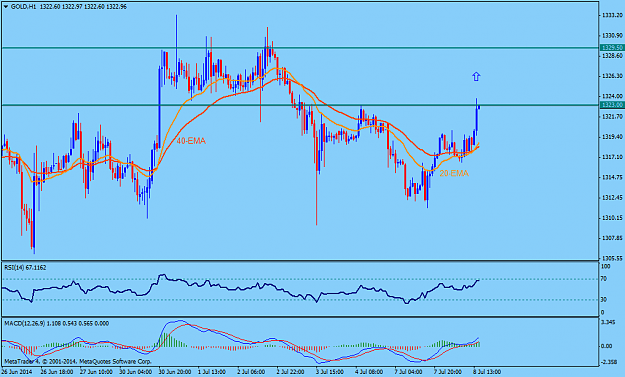Image resolution: width=625 pixels, height=377 pixels.
Task: Click the 1317.10 price scale value
Action: [612, 157]
